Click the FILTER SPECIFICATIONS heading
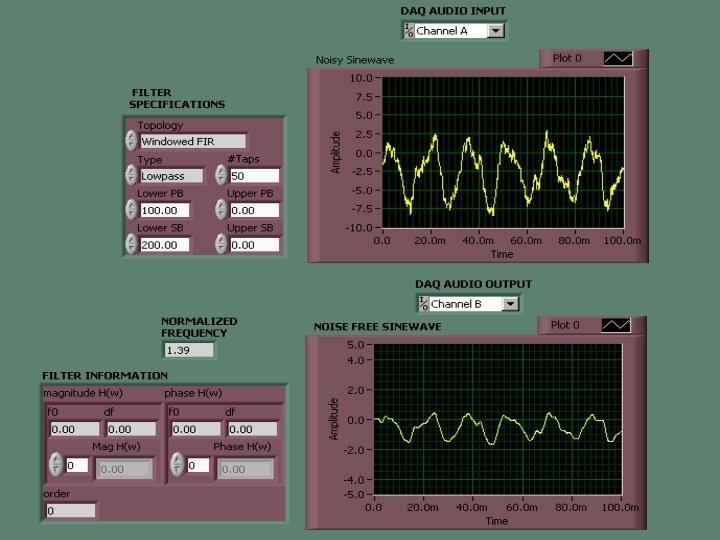 [x=177, y=98]
